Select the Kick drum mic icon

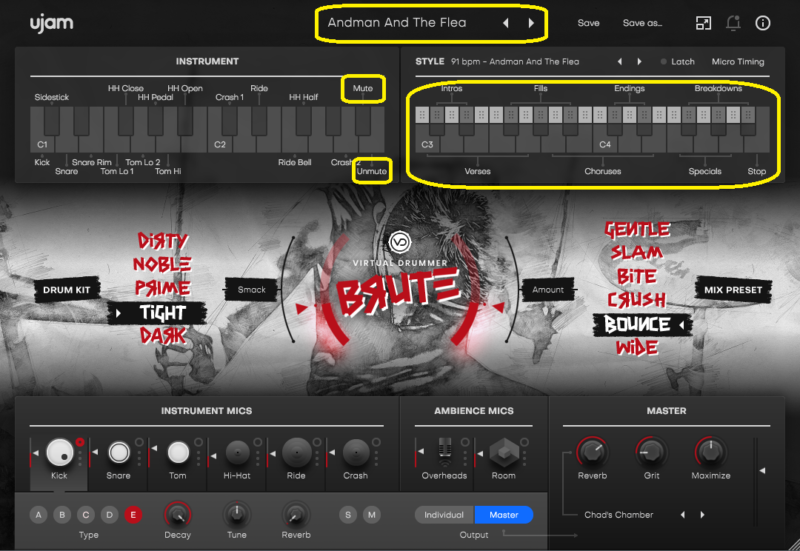pyautogui.click(x=60, y=452)
